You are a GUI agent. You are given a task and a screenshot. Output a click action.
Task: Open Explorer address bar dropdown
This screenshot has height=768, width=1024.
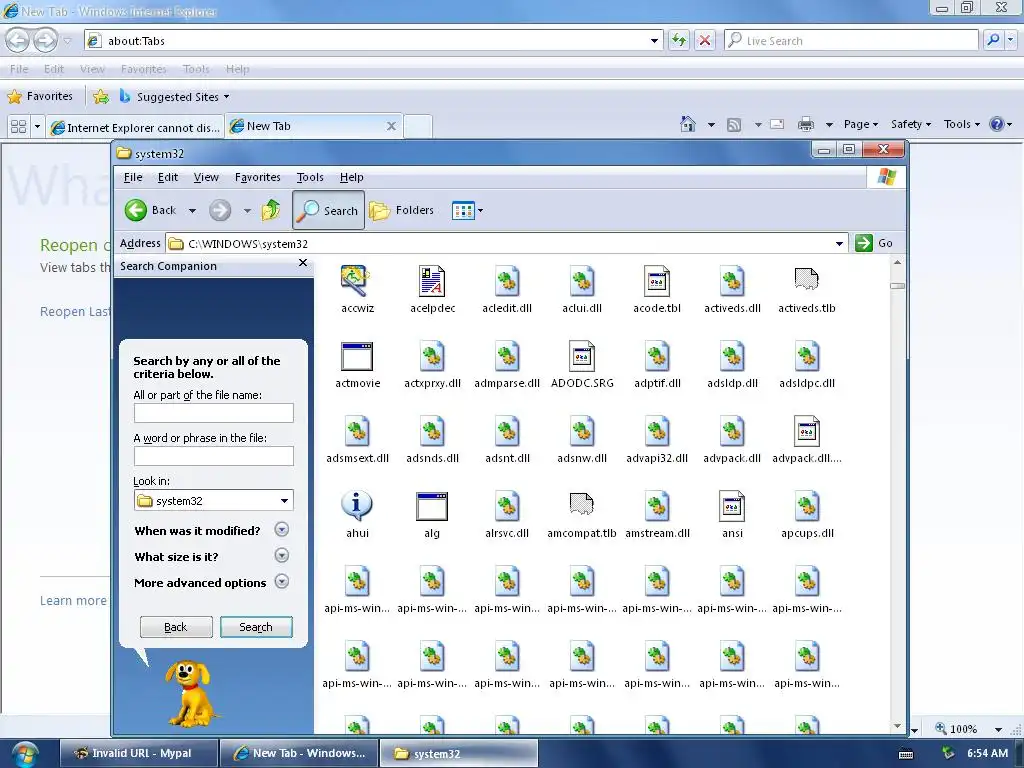click(x=839, y=244)
